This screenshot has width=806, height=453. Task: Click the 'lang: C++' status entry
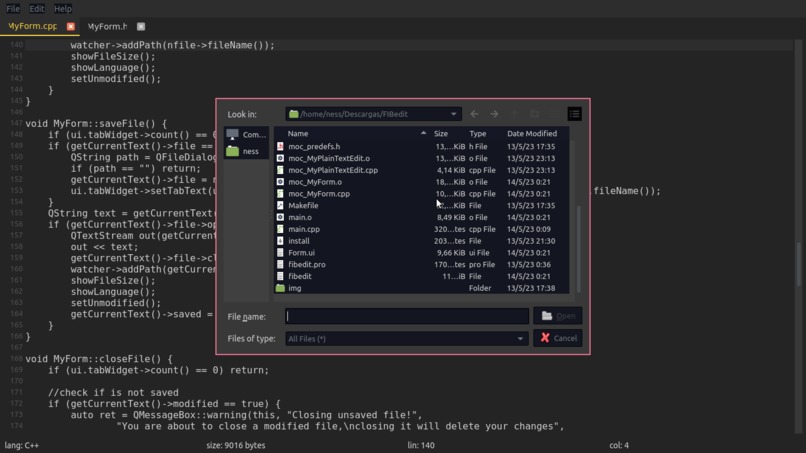point(22,445)
